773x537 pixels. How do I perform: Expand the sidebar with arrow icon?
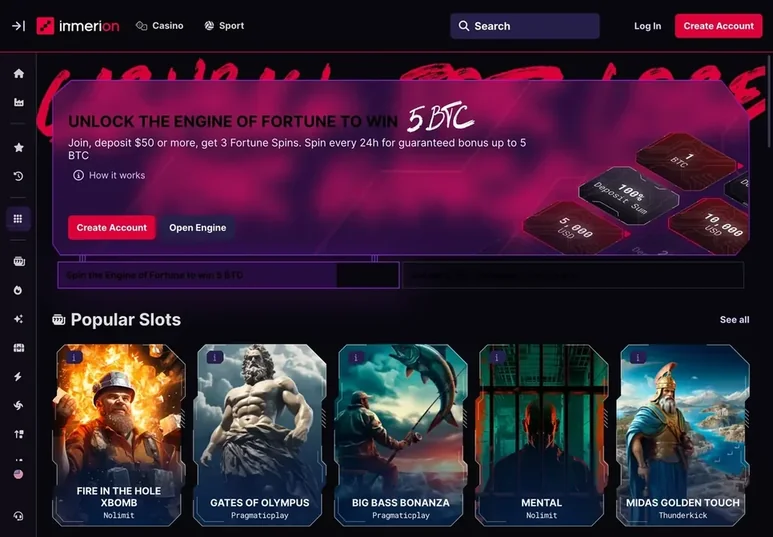(x=18, y=26)
